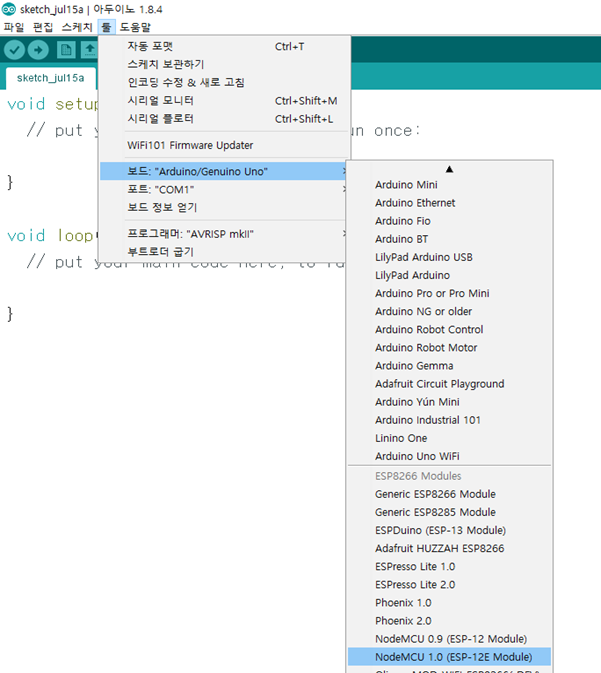Expand the 프로그래머: AVRISP mkII submenu

[224, 234]
